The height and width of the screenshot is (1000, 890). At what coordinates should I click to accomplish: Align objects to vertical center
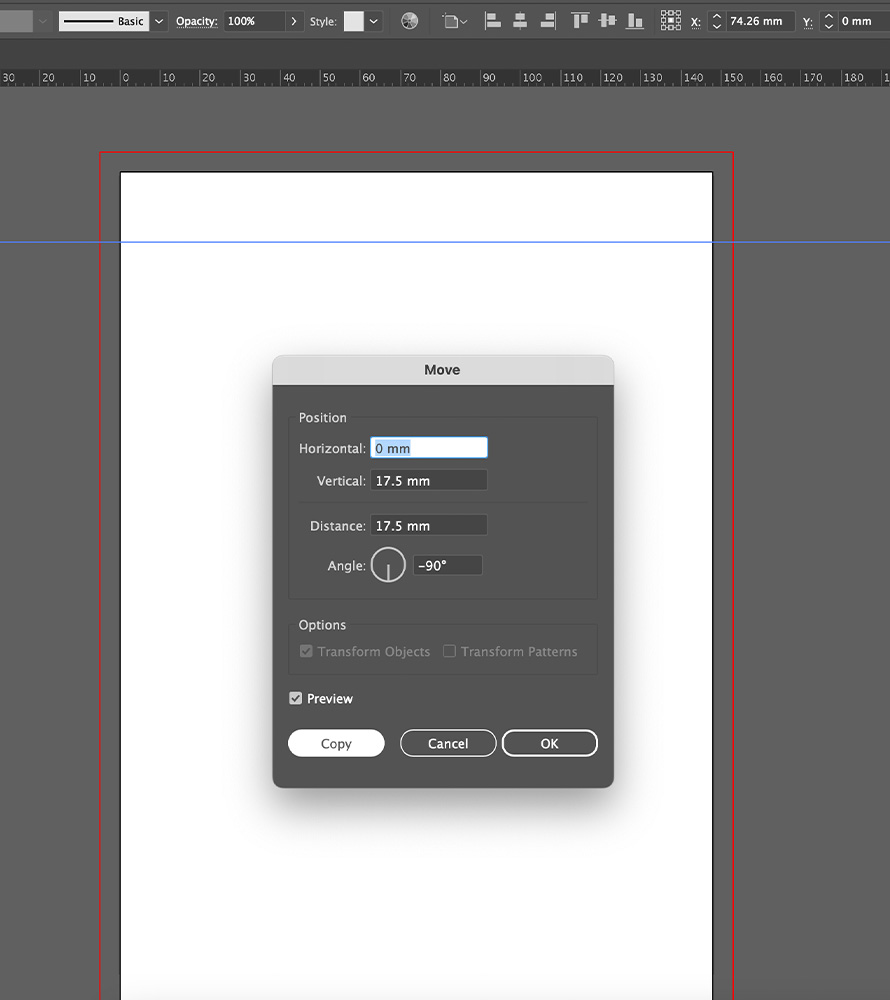pyautogui.click(x=608, y=21)
